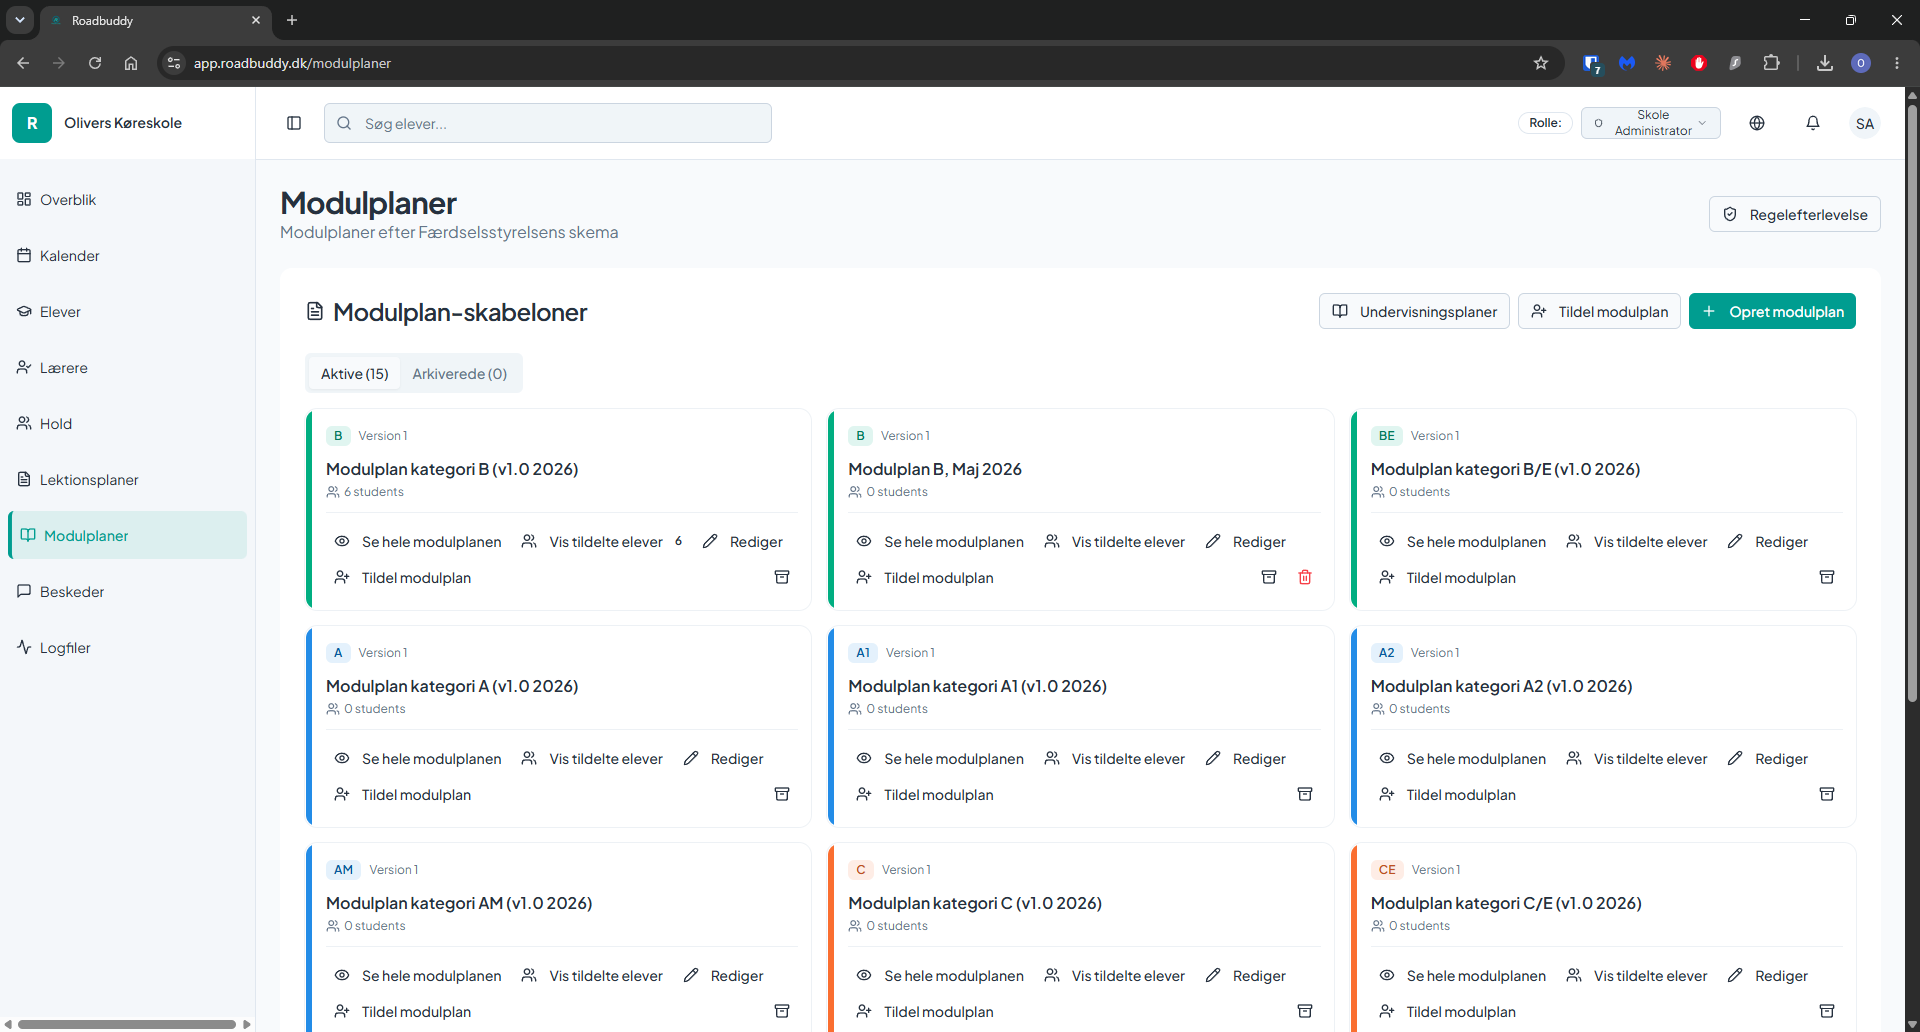
Task: Open the Skole Administrator role dropdown
Action: click(x=1651, y=123)
